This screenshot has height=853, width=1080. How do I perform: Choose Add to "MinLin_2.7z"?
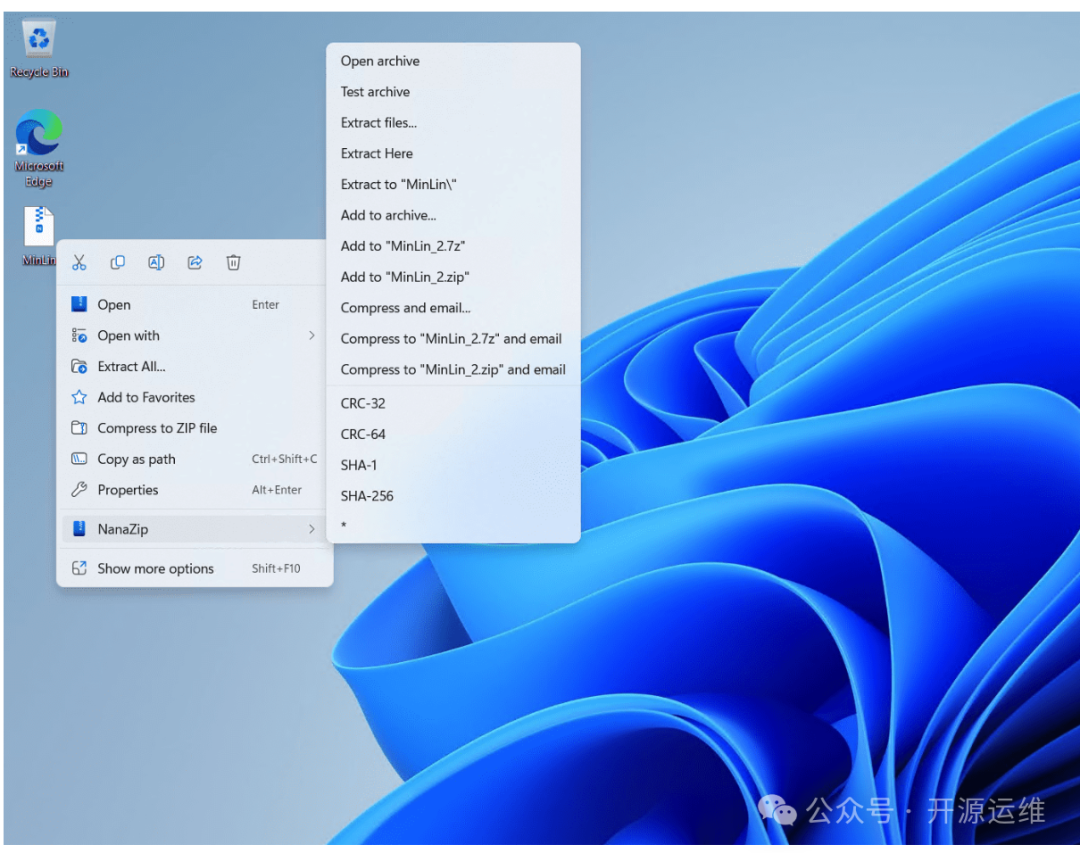click(453, 246)
